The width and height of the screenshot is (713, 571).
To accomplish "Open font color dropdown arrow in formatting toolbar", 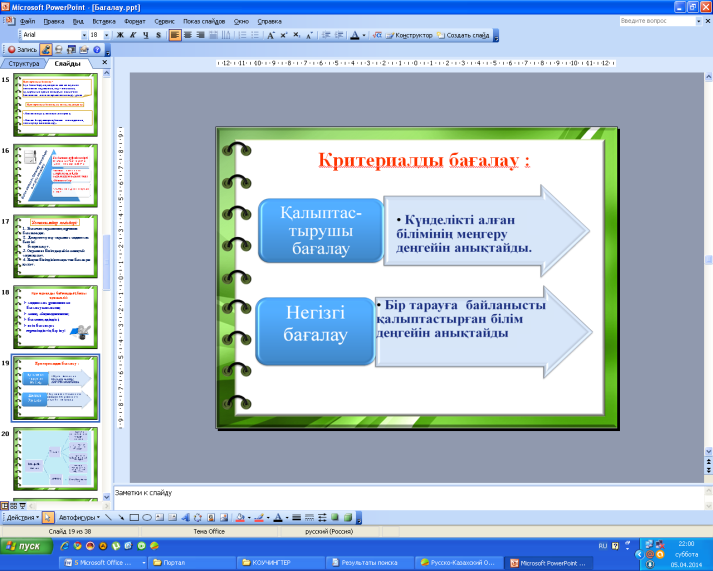I will (364, 35).
